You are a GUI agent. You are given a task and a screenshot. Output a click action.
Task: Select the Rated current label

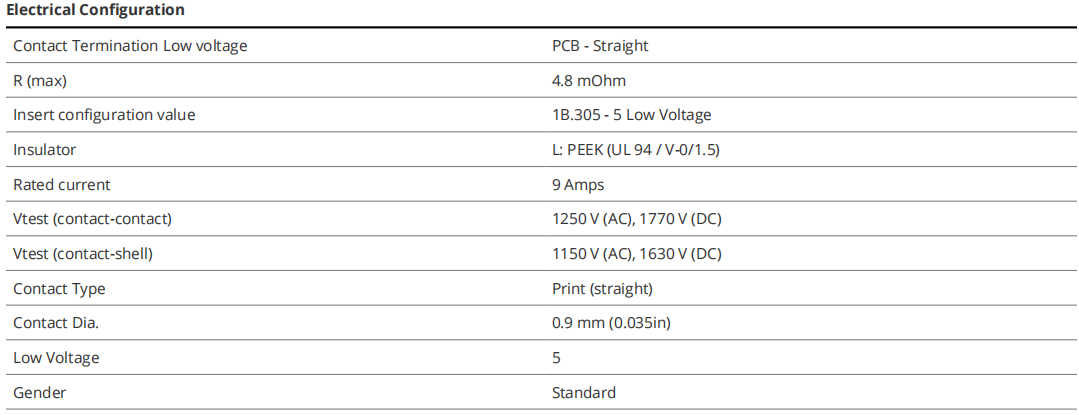[62, 185]
